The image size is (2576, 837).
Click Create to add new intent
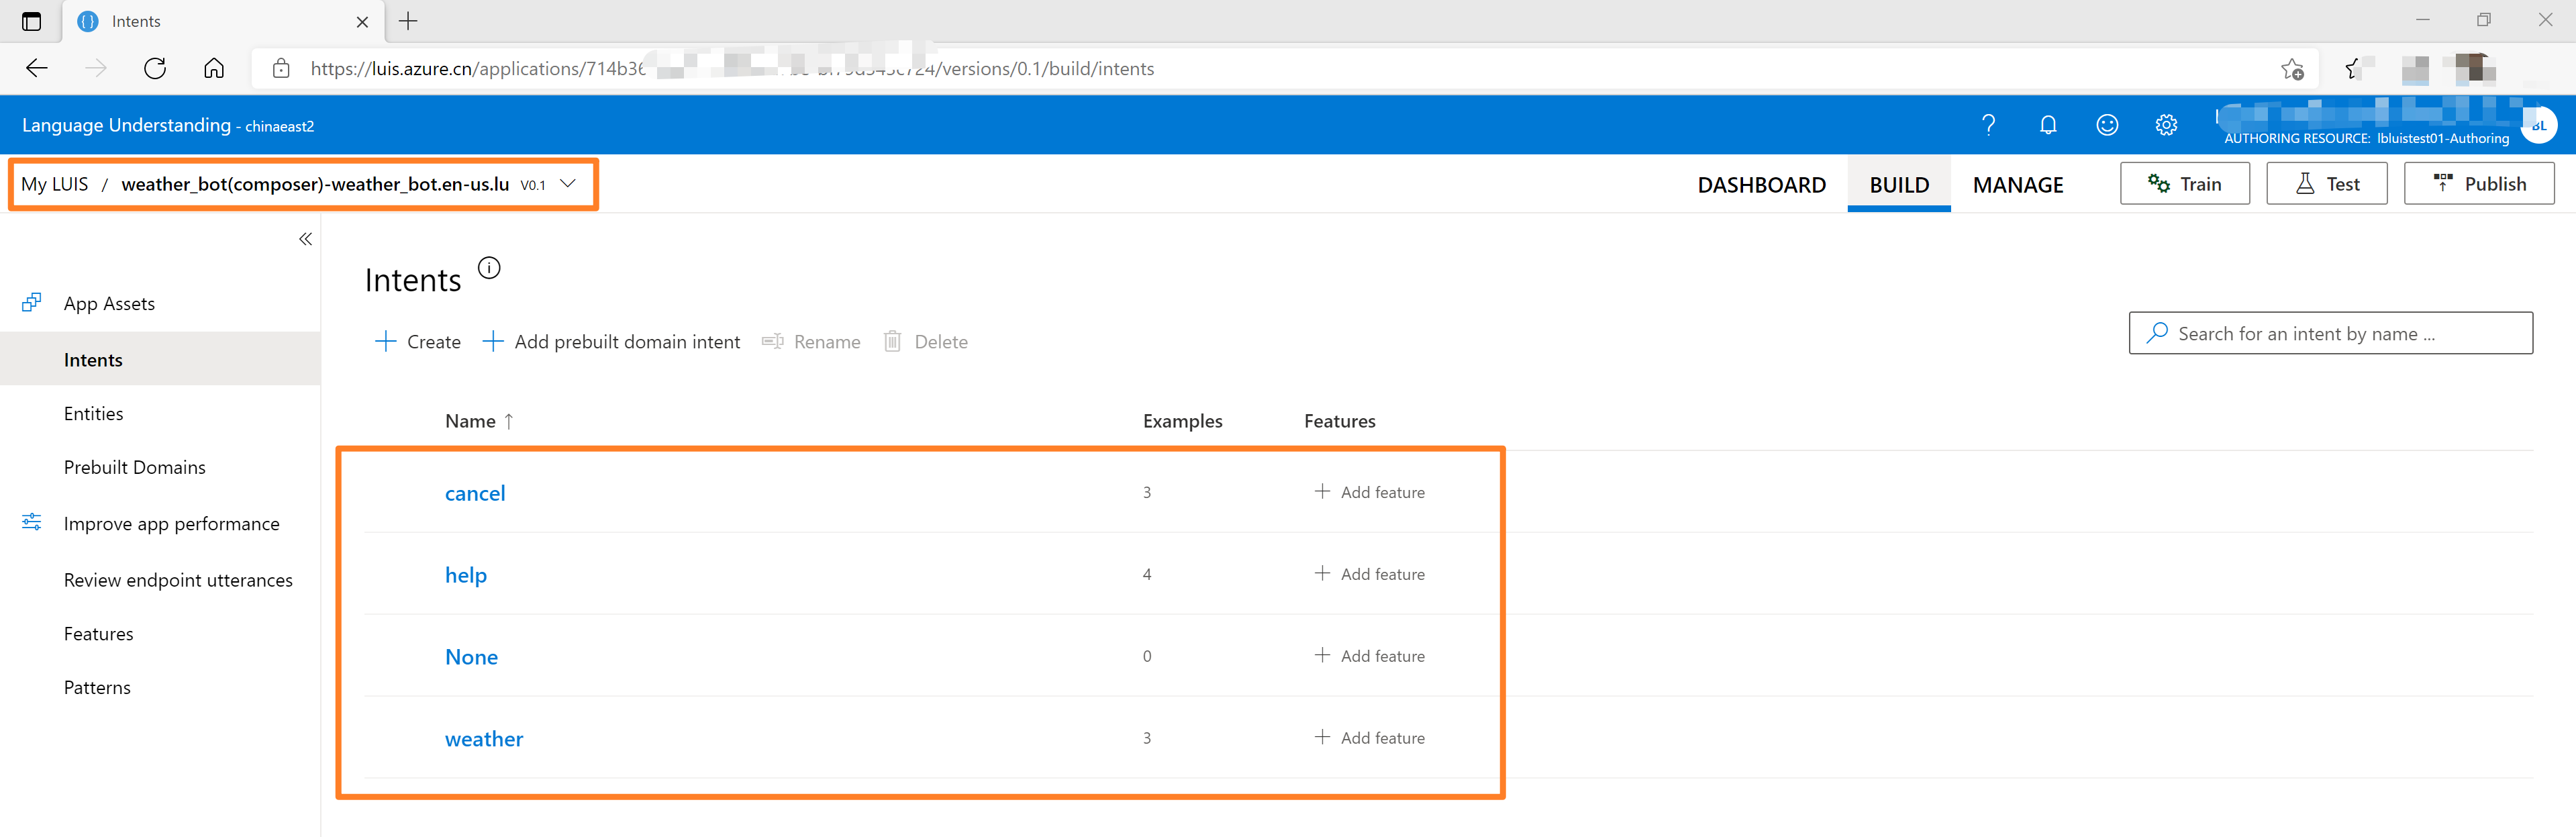pyautogui.click(x=417, y=342)
